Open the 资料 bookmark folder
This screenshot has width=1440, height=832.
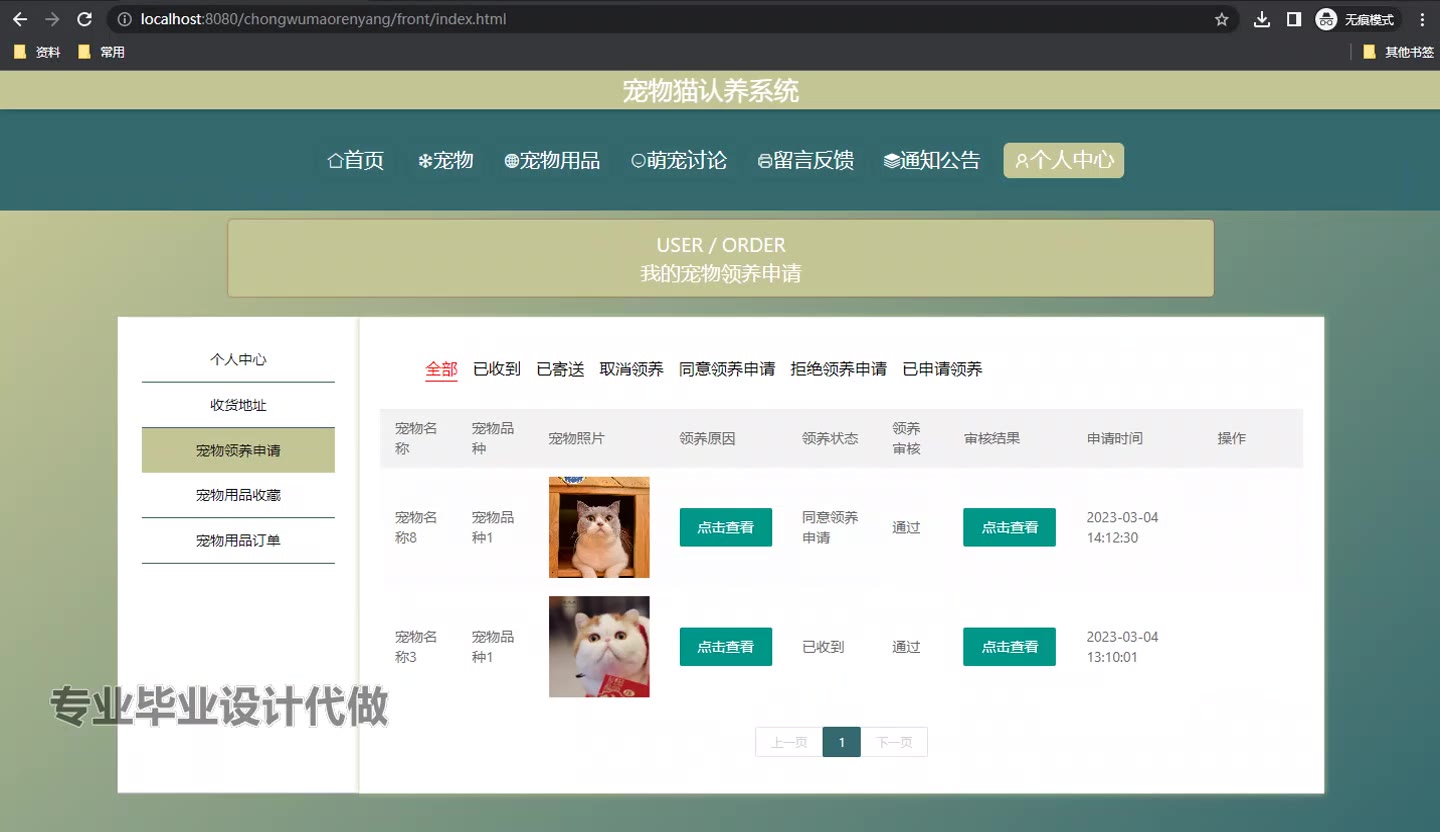(x=37, y=52)
